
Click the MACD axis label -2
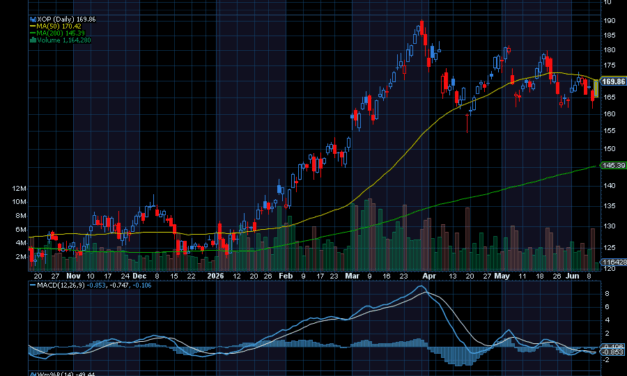click(607, 360)
